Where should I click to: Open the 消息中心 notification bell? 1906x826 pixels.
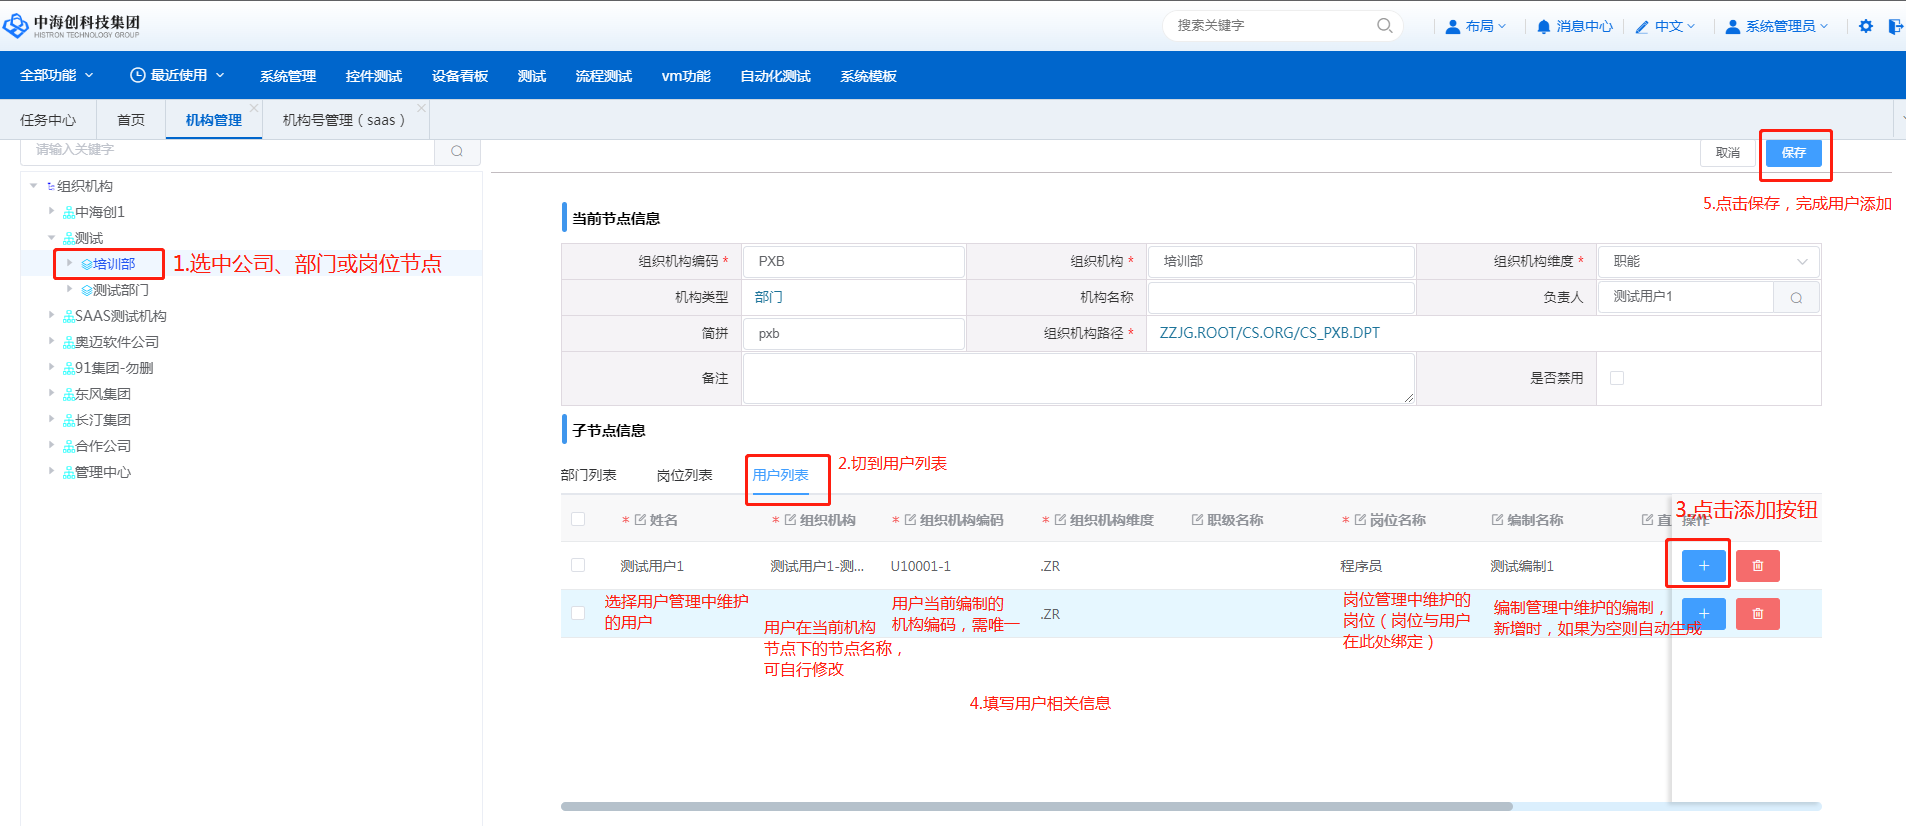[x=1574, y=26]
